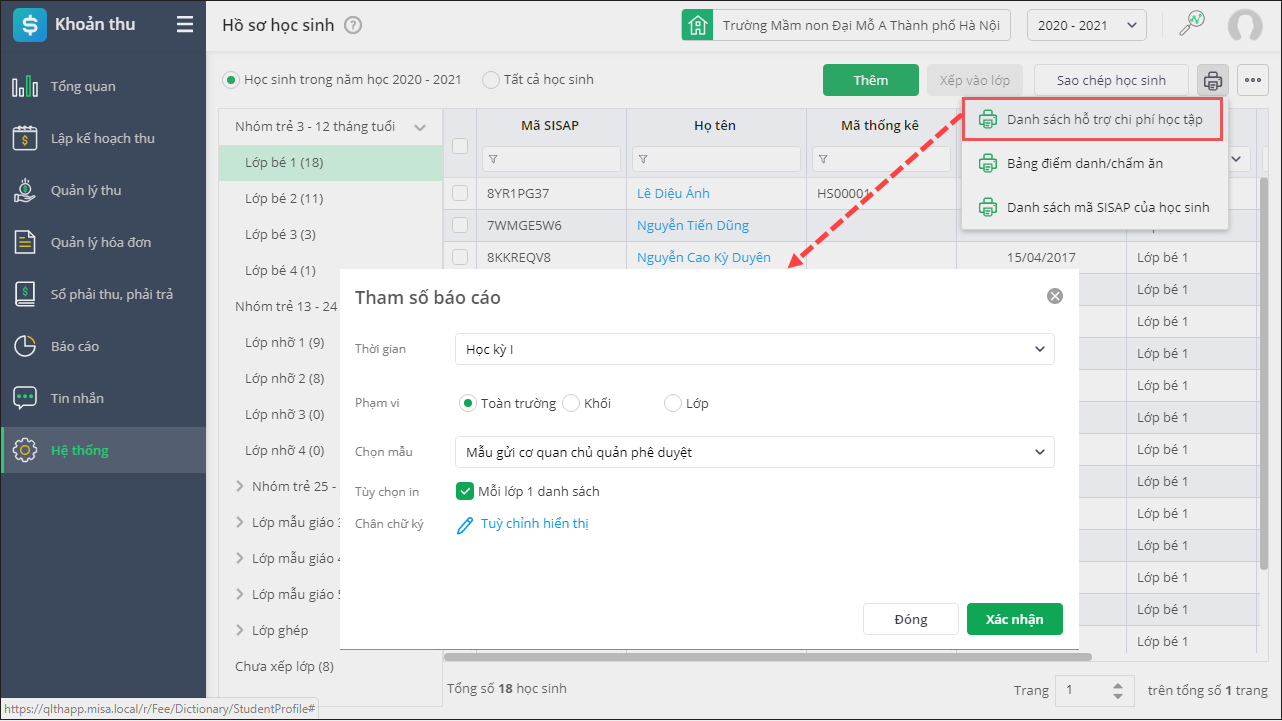1282x721 pixels.
Task: Collapse the sidebar with the hamburger icon
Action: point(185,25)
